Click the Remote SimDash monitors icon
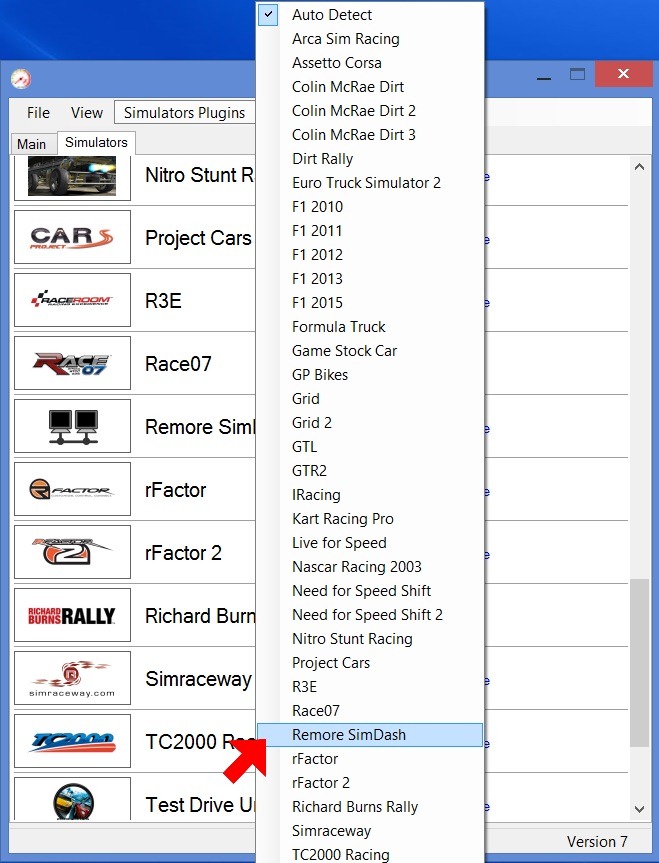This screenshot has width=659, height=863. coord(72,426)
